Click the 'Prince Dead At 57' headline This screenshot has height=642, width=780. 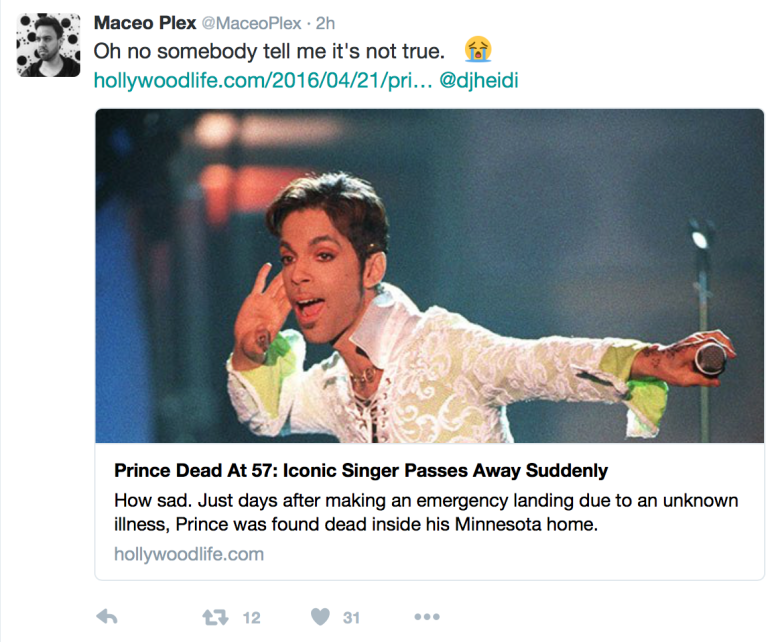click(x=361, y=470)
